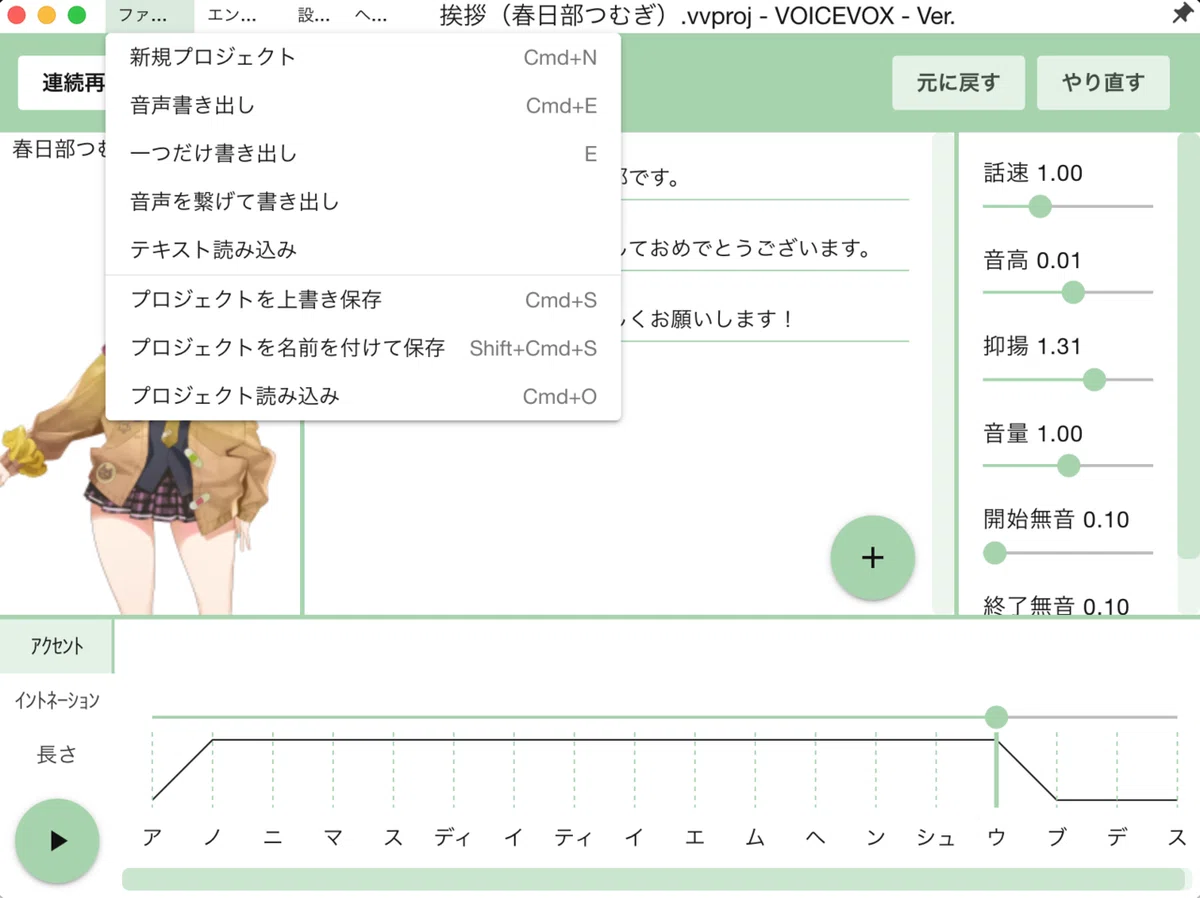Click the mora ブ

1057,838
